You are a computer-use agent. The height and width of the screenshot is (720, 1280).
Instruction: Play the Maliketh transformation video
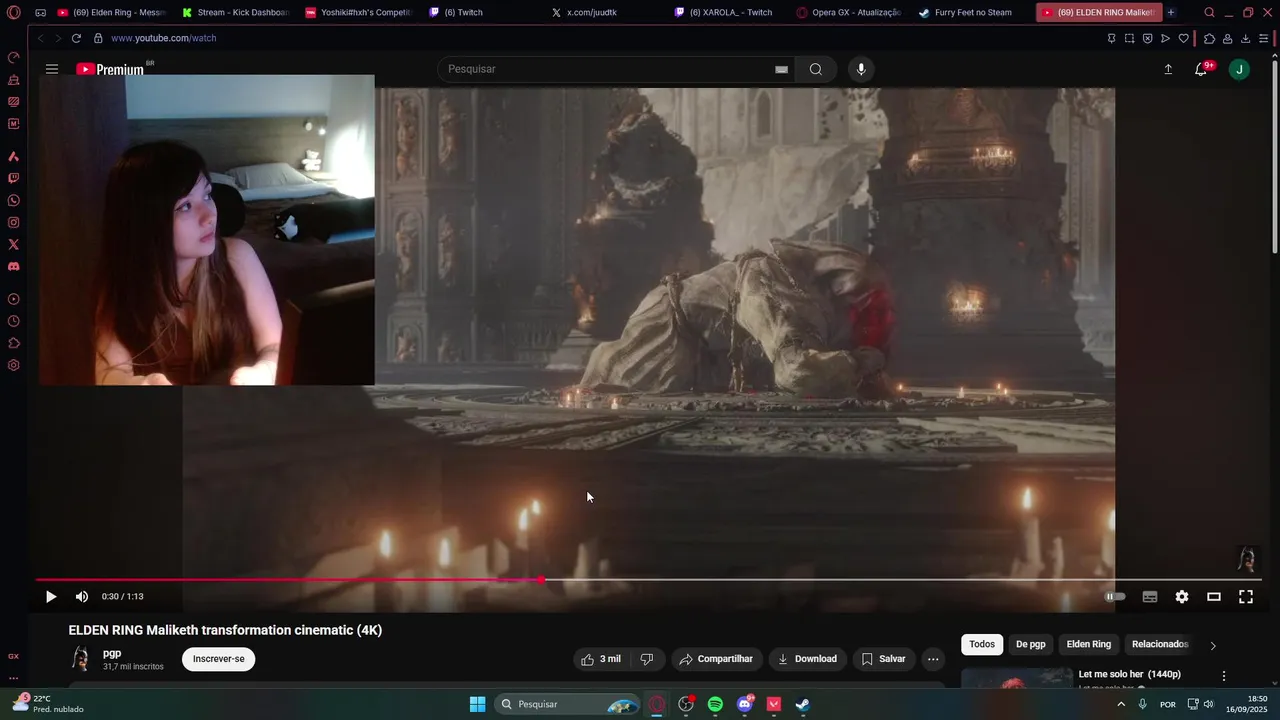pos(51,597)
